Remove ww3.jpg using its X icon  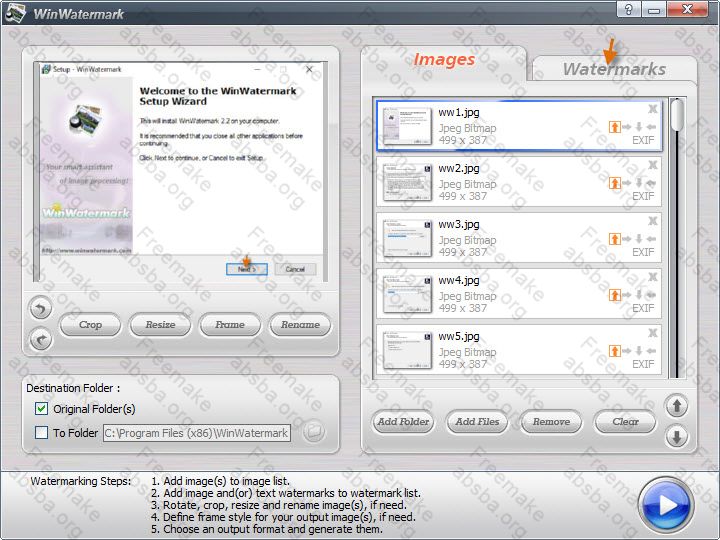click(x=652, y=221)
